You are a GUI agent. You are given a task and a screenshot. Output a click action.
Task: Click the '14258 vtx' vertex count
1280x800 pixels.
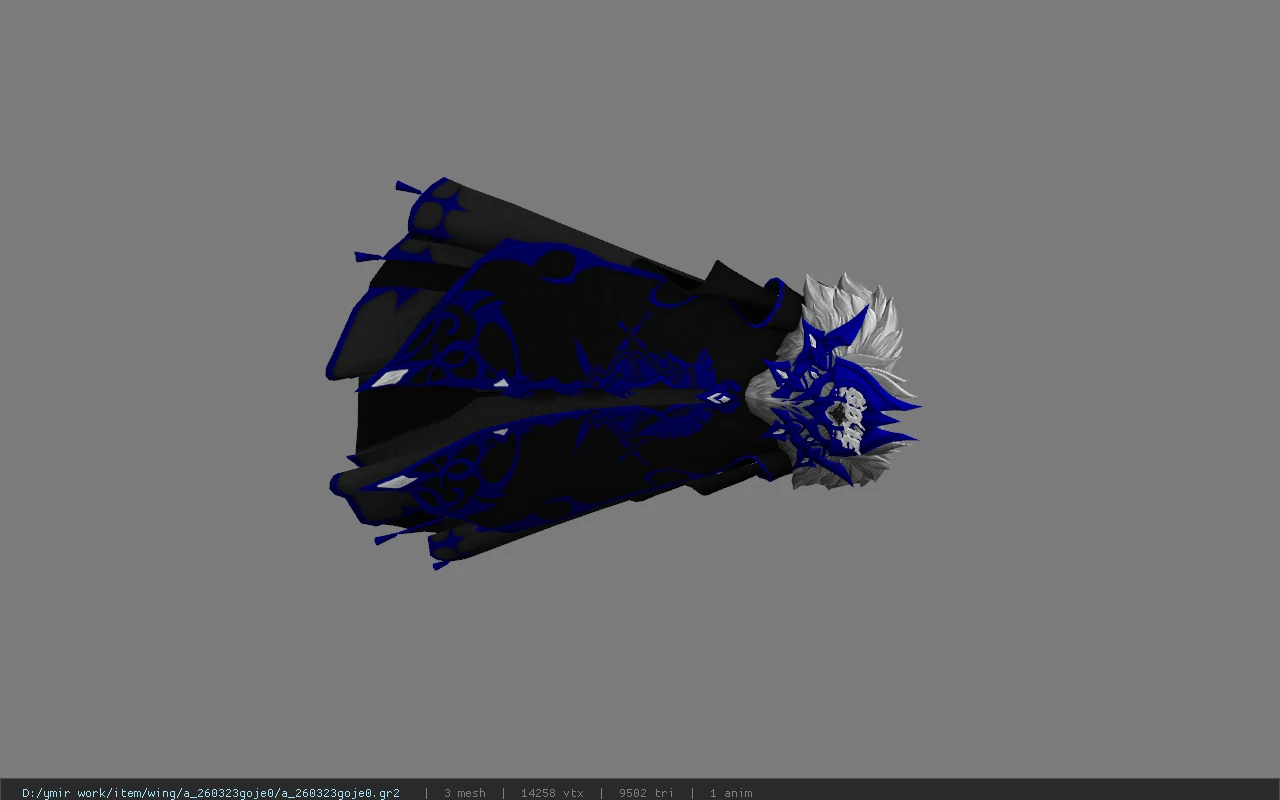552,793
